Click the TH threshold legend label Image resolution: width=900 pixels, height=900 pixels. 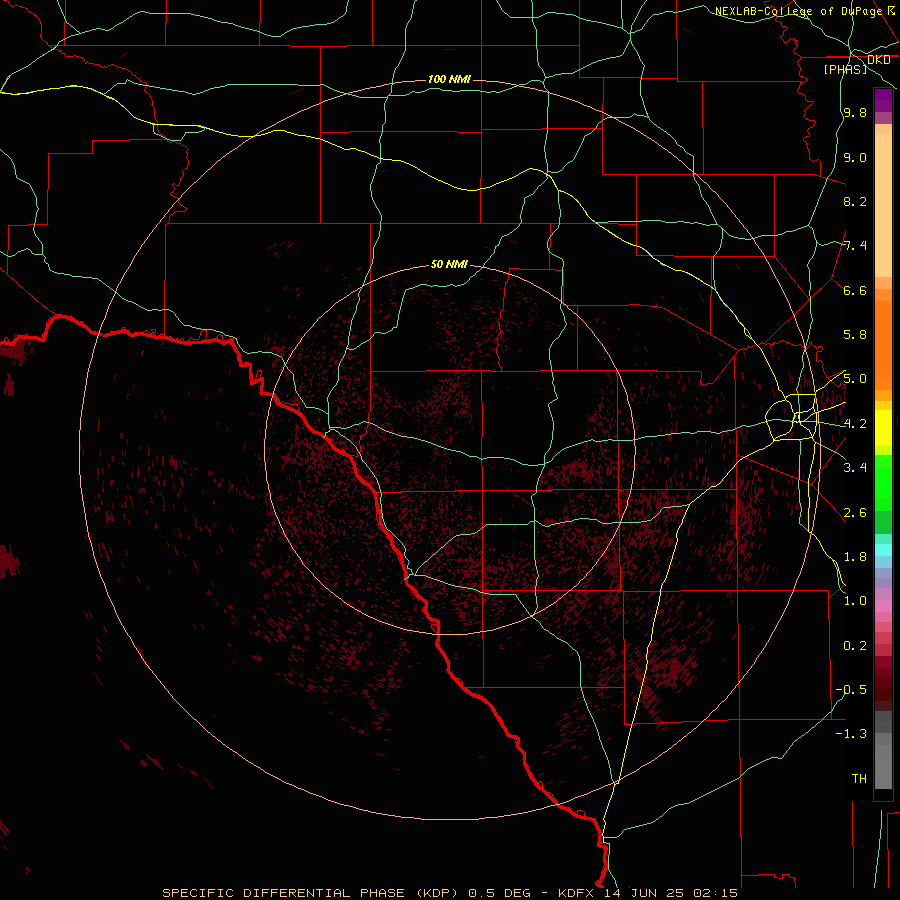pos(859,779)
